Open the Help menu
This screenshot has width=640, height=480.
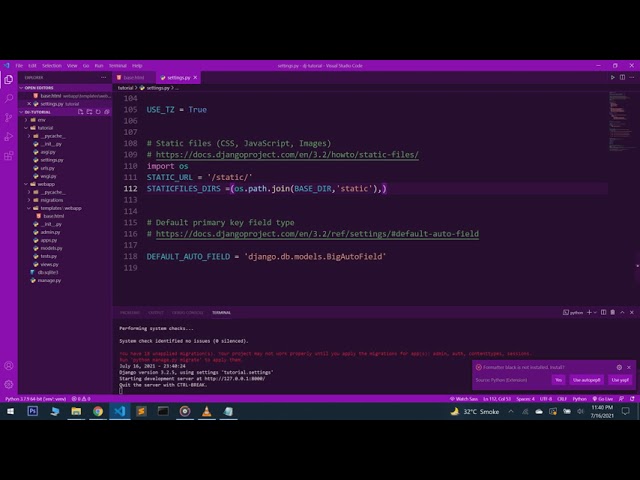point(137,65)
